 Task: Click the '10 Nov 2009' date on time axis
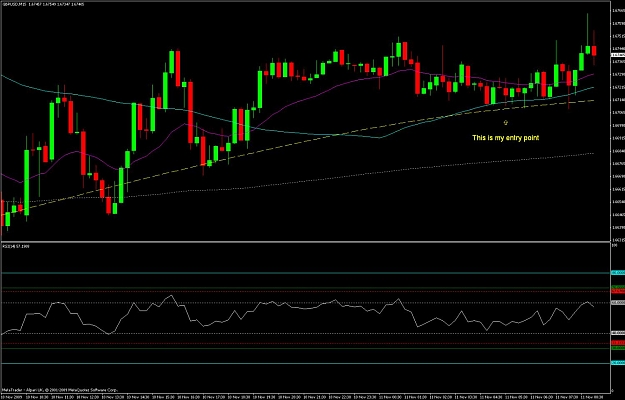click(x=11, y=397)
